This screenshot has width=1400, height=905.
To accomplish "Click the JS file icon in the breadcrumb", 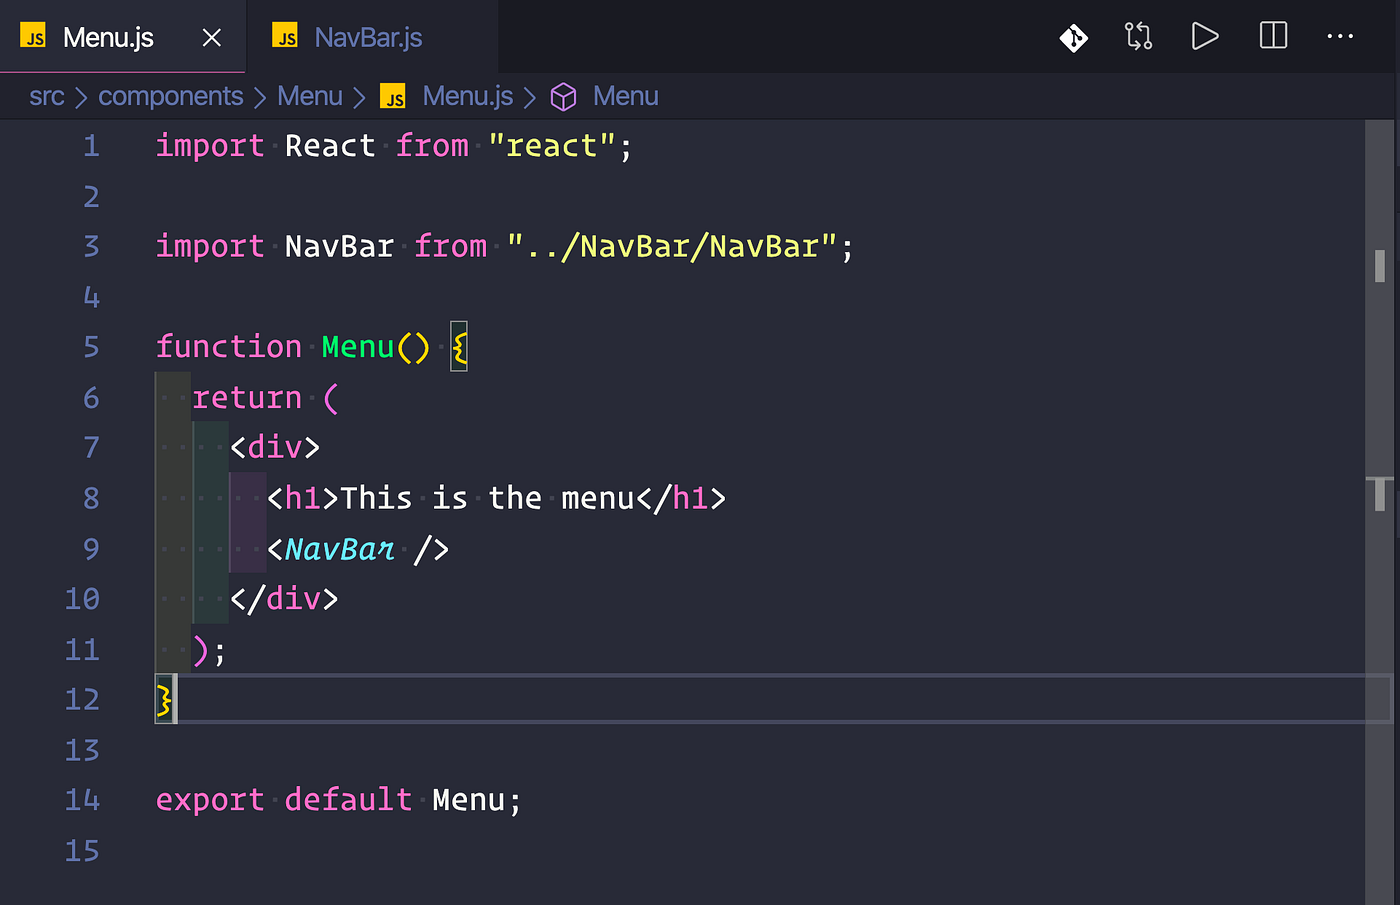I will pos(392,96).
